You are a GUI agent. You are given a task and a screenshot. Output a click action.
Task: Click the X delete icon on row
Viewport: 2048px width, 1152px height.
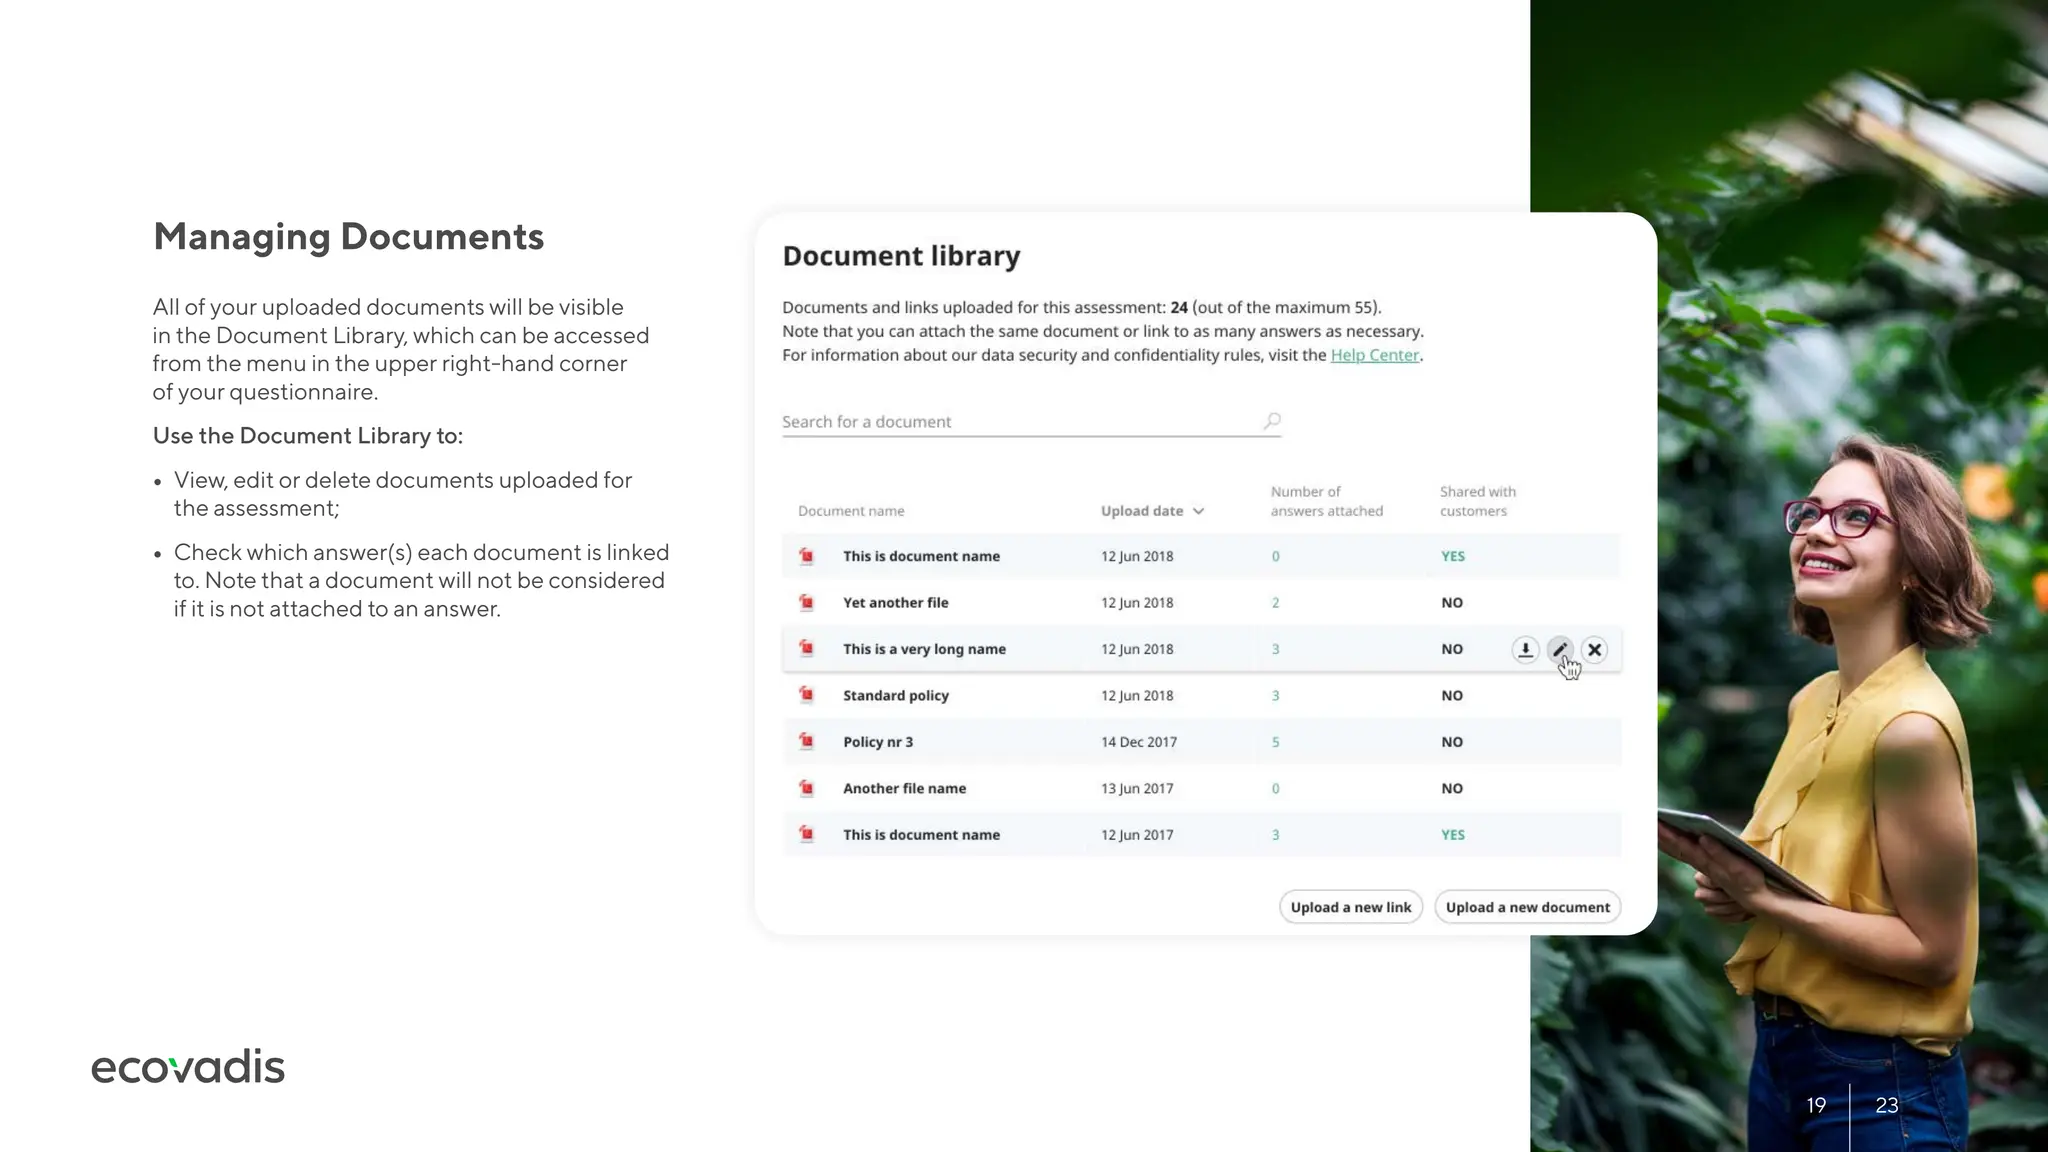tap(1595, 650)
